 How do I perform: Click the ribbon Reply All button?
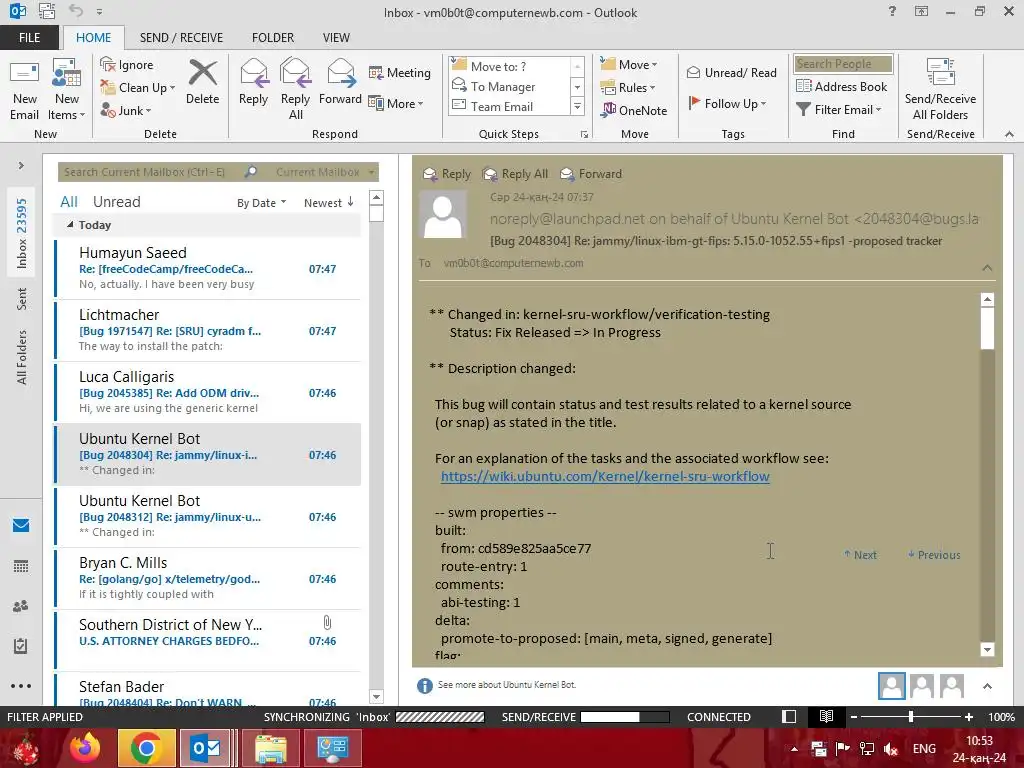(x=295, y=90)
